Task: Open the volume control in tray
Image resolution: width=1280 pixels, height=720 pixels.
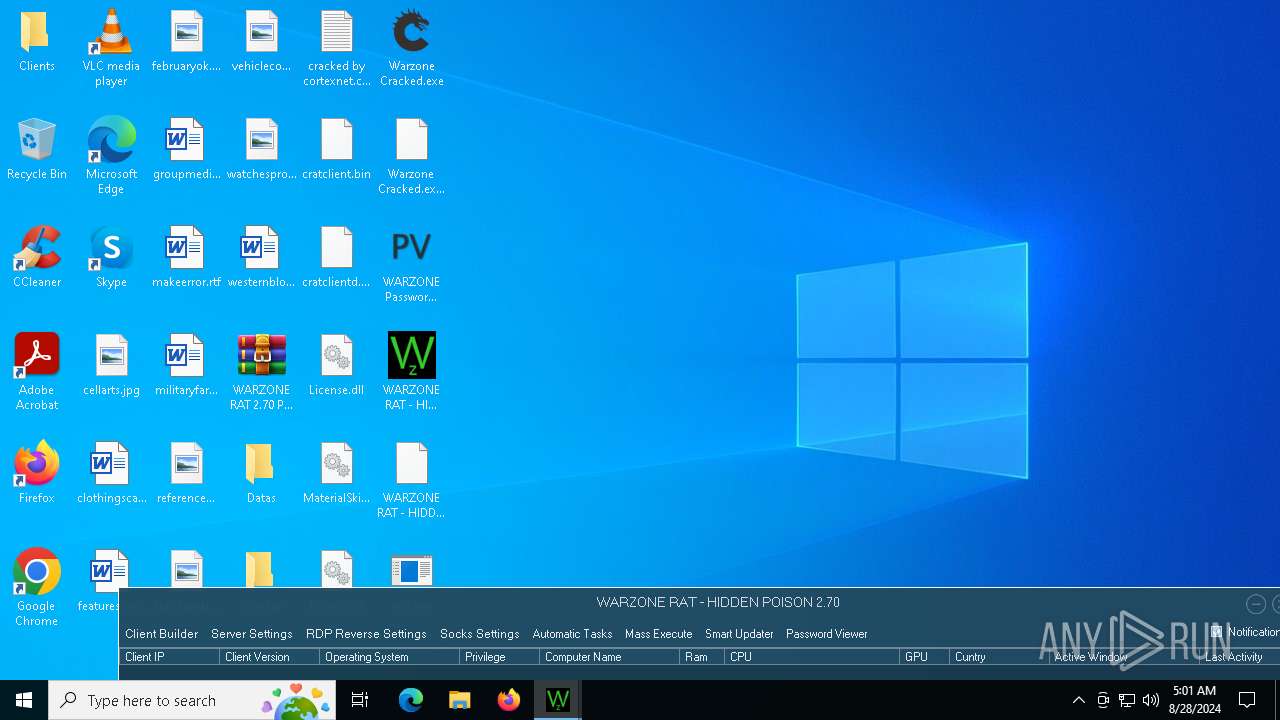Action: click(1151, 700)
